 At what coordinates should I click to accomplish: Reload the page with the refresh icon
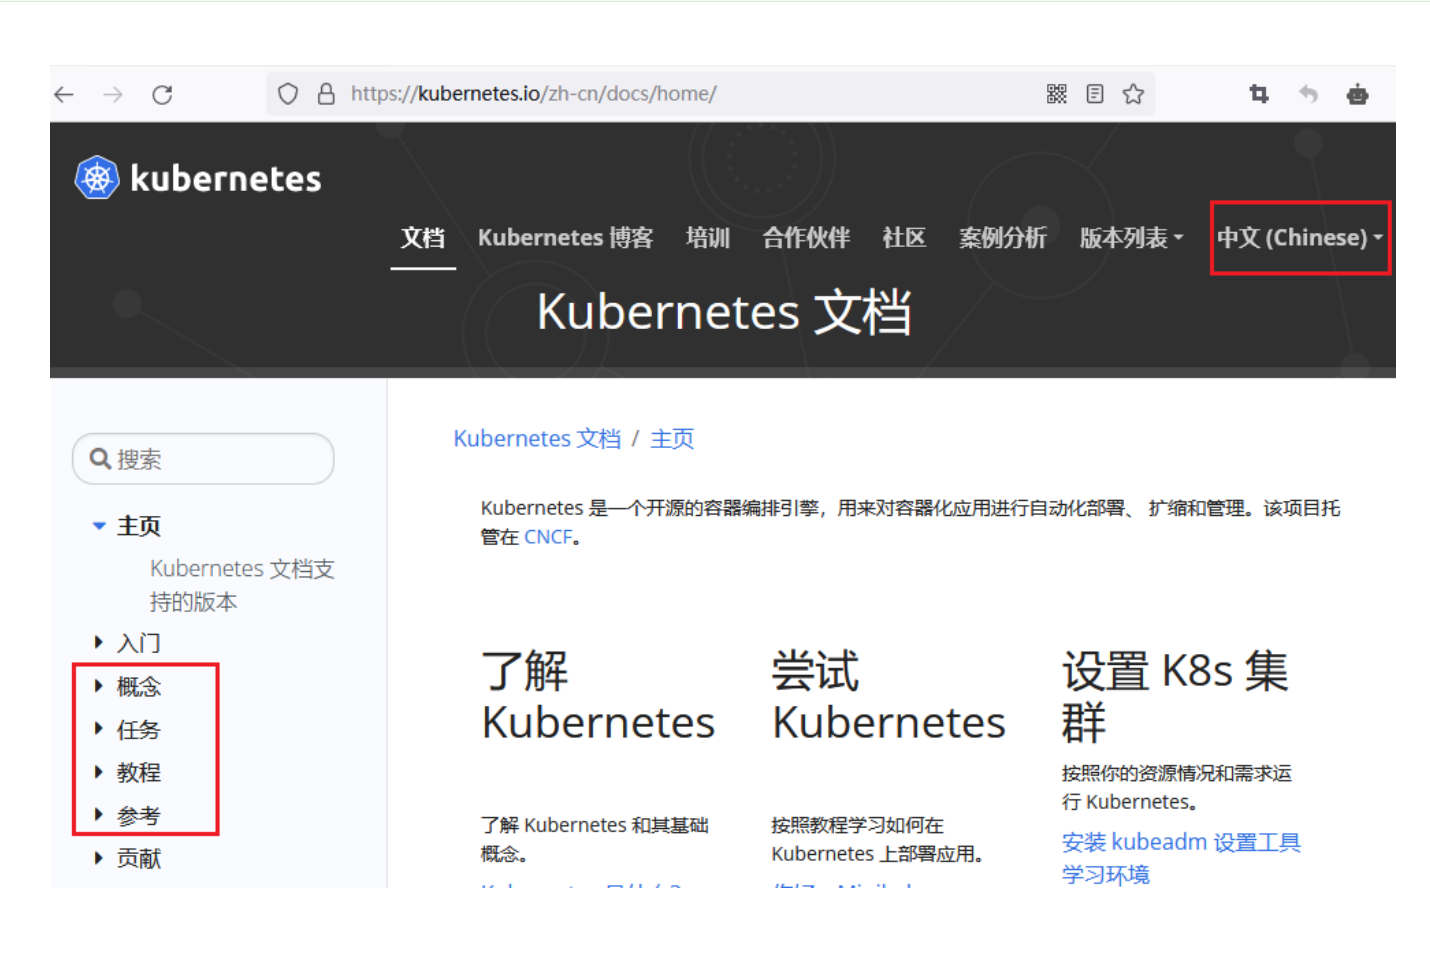click(x=162, y=94)
